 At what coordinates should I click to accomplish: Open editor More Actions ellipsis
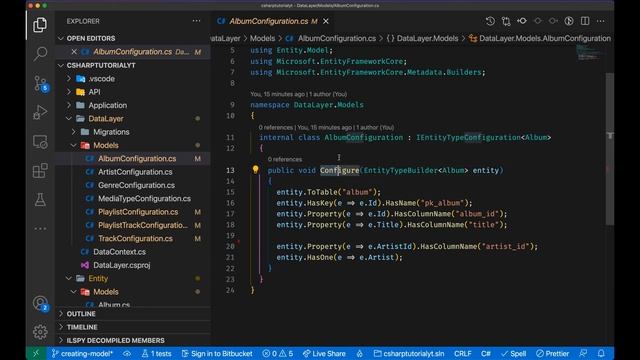tap(600, 21)
